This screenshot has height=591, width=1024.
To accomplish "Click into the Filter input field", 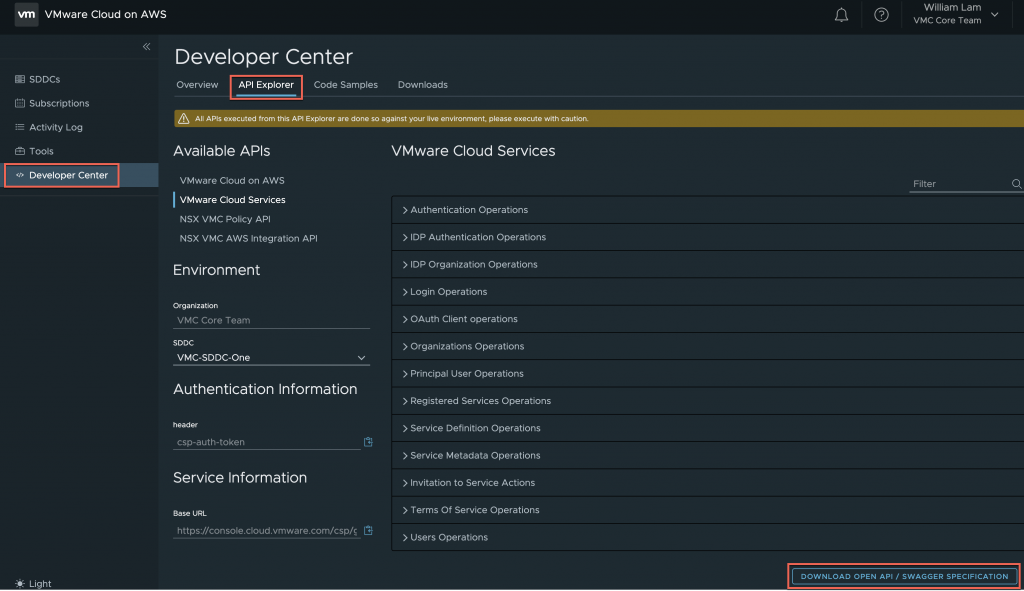I will click(958, 184).
